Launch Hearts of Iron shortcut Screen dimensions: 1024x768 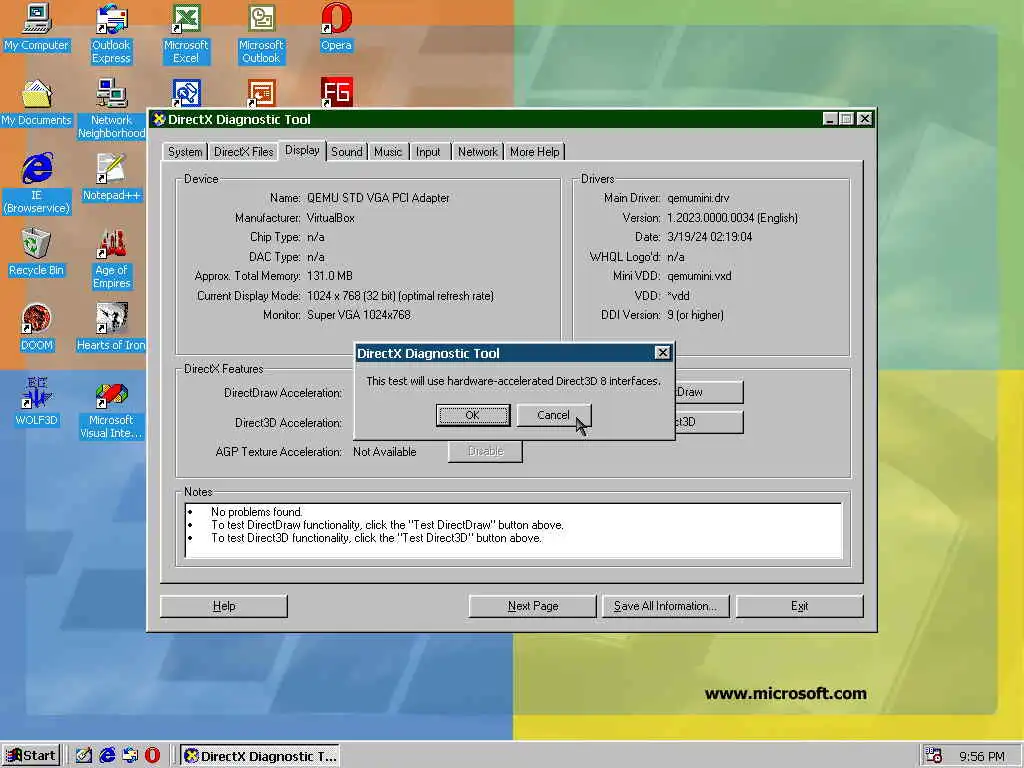pos(111,327)
